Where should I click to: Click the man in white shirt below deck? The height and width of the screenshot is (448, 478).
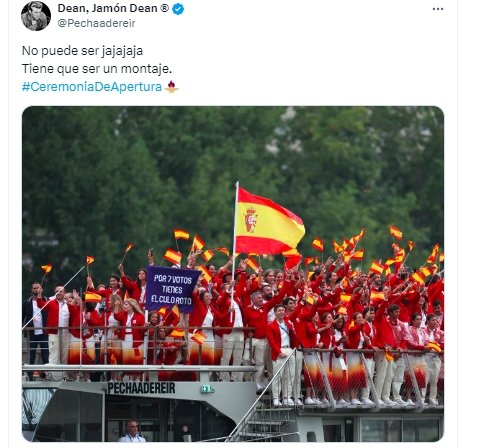[x=132, y=431]
